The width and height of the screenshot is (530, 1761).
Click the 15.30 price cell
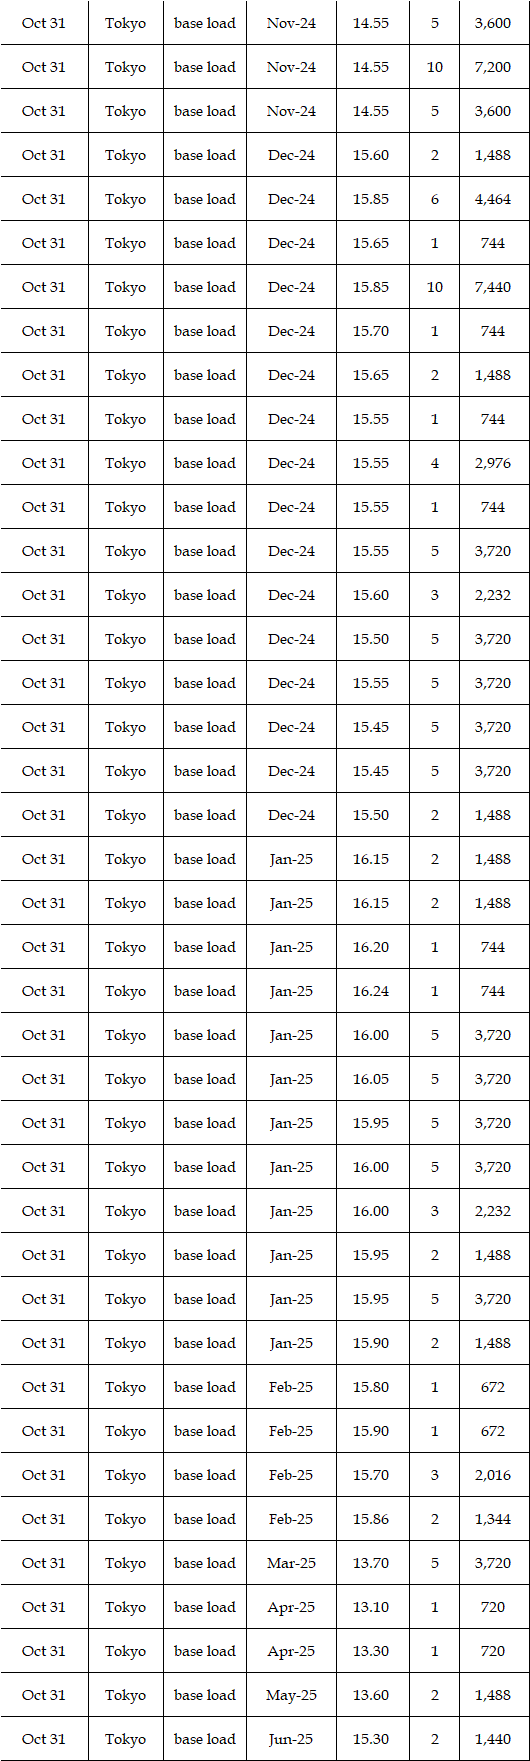[371, 1739]
